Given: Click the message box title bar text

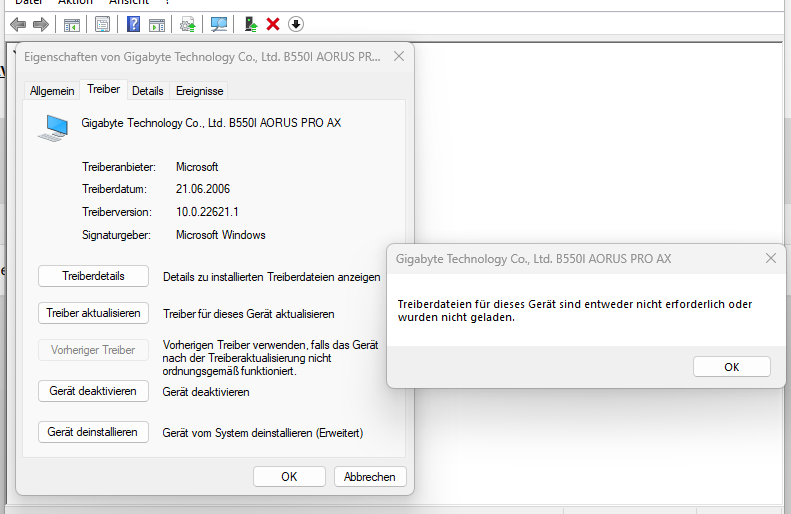Looking at the screenshot, I should [533, 259].
